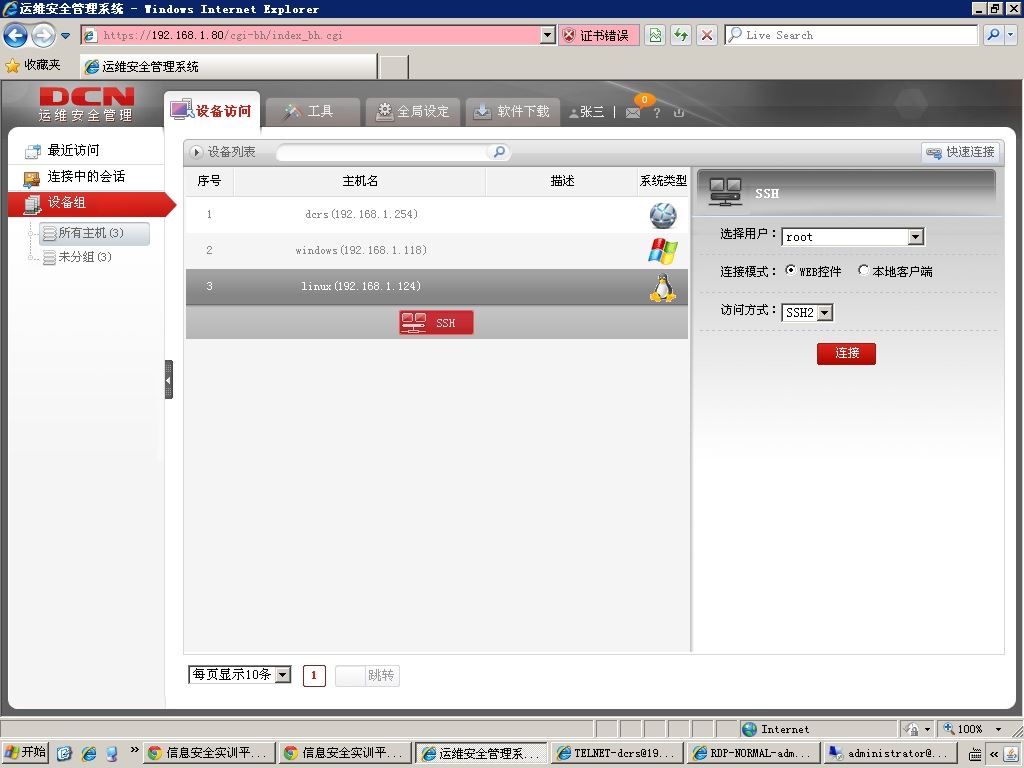Click the SSH panel header computer icon
Image resolution: width=1024 pixels, height=768 pixels.
click(725, 193)
